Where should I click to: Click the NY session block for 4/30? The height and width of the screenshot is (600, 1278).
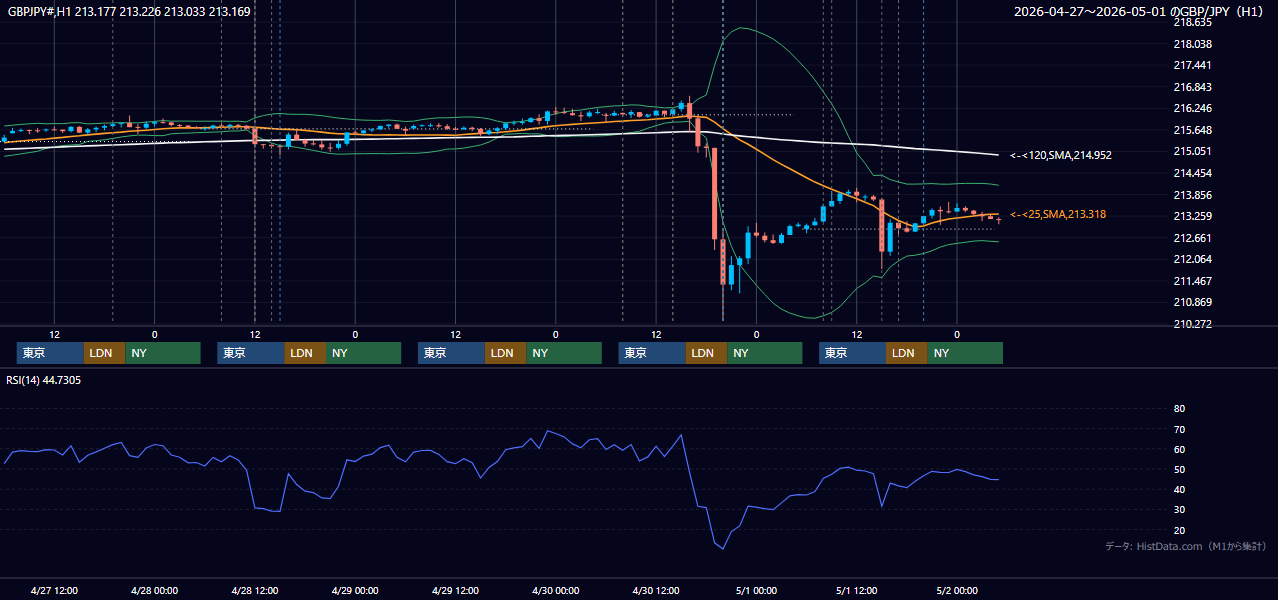pos(764,353)
